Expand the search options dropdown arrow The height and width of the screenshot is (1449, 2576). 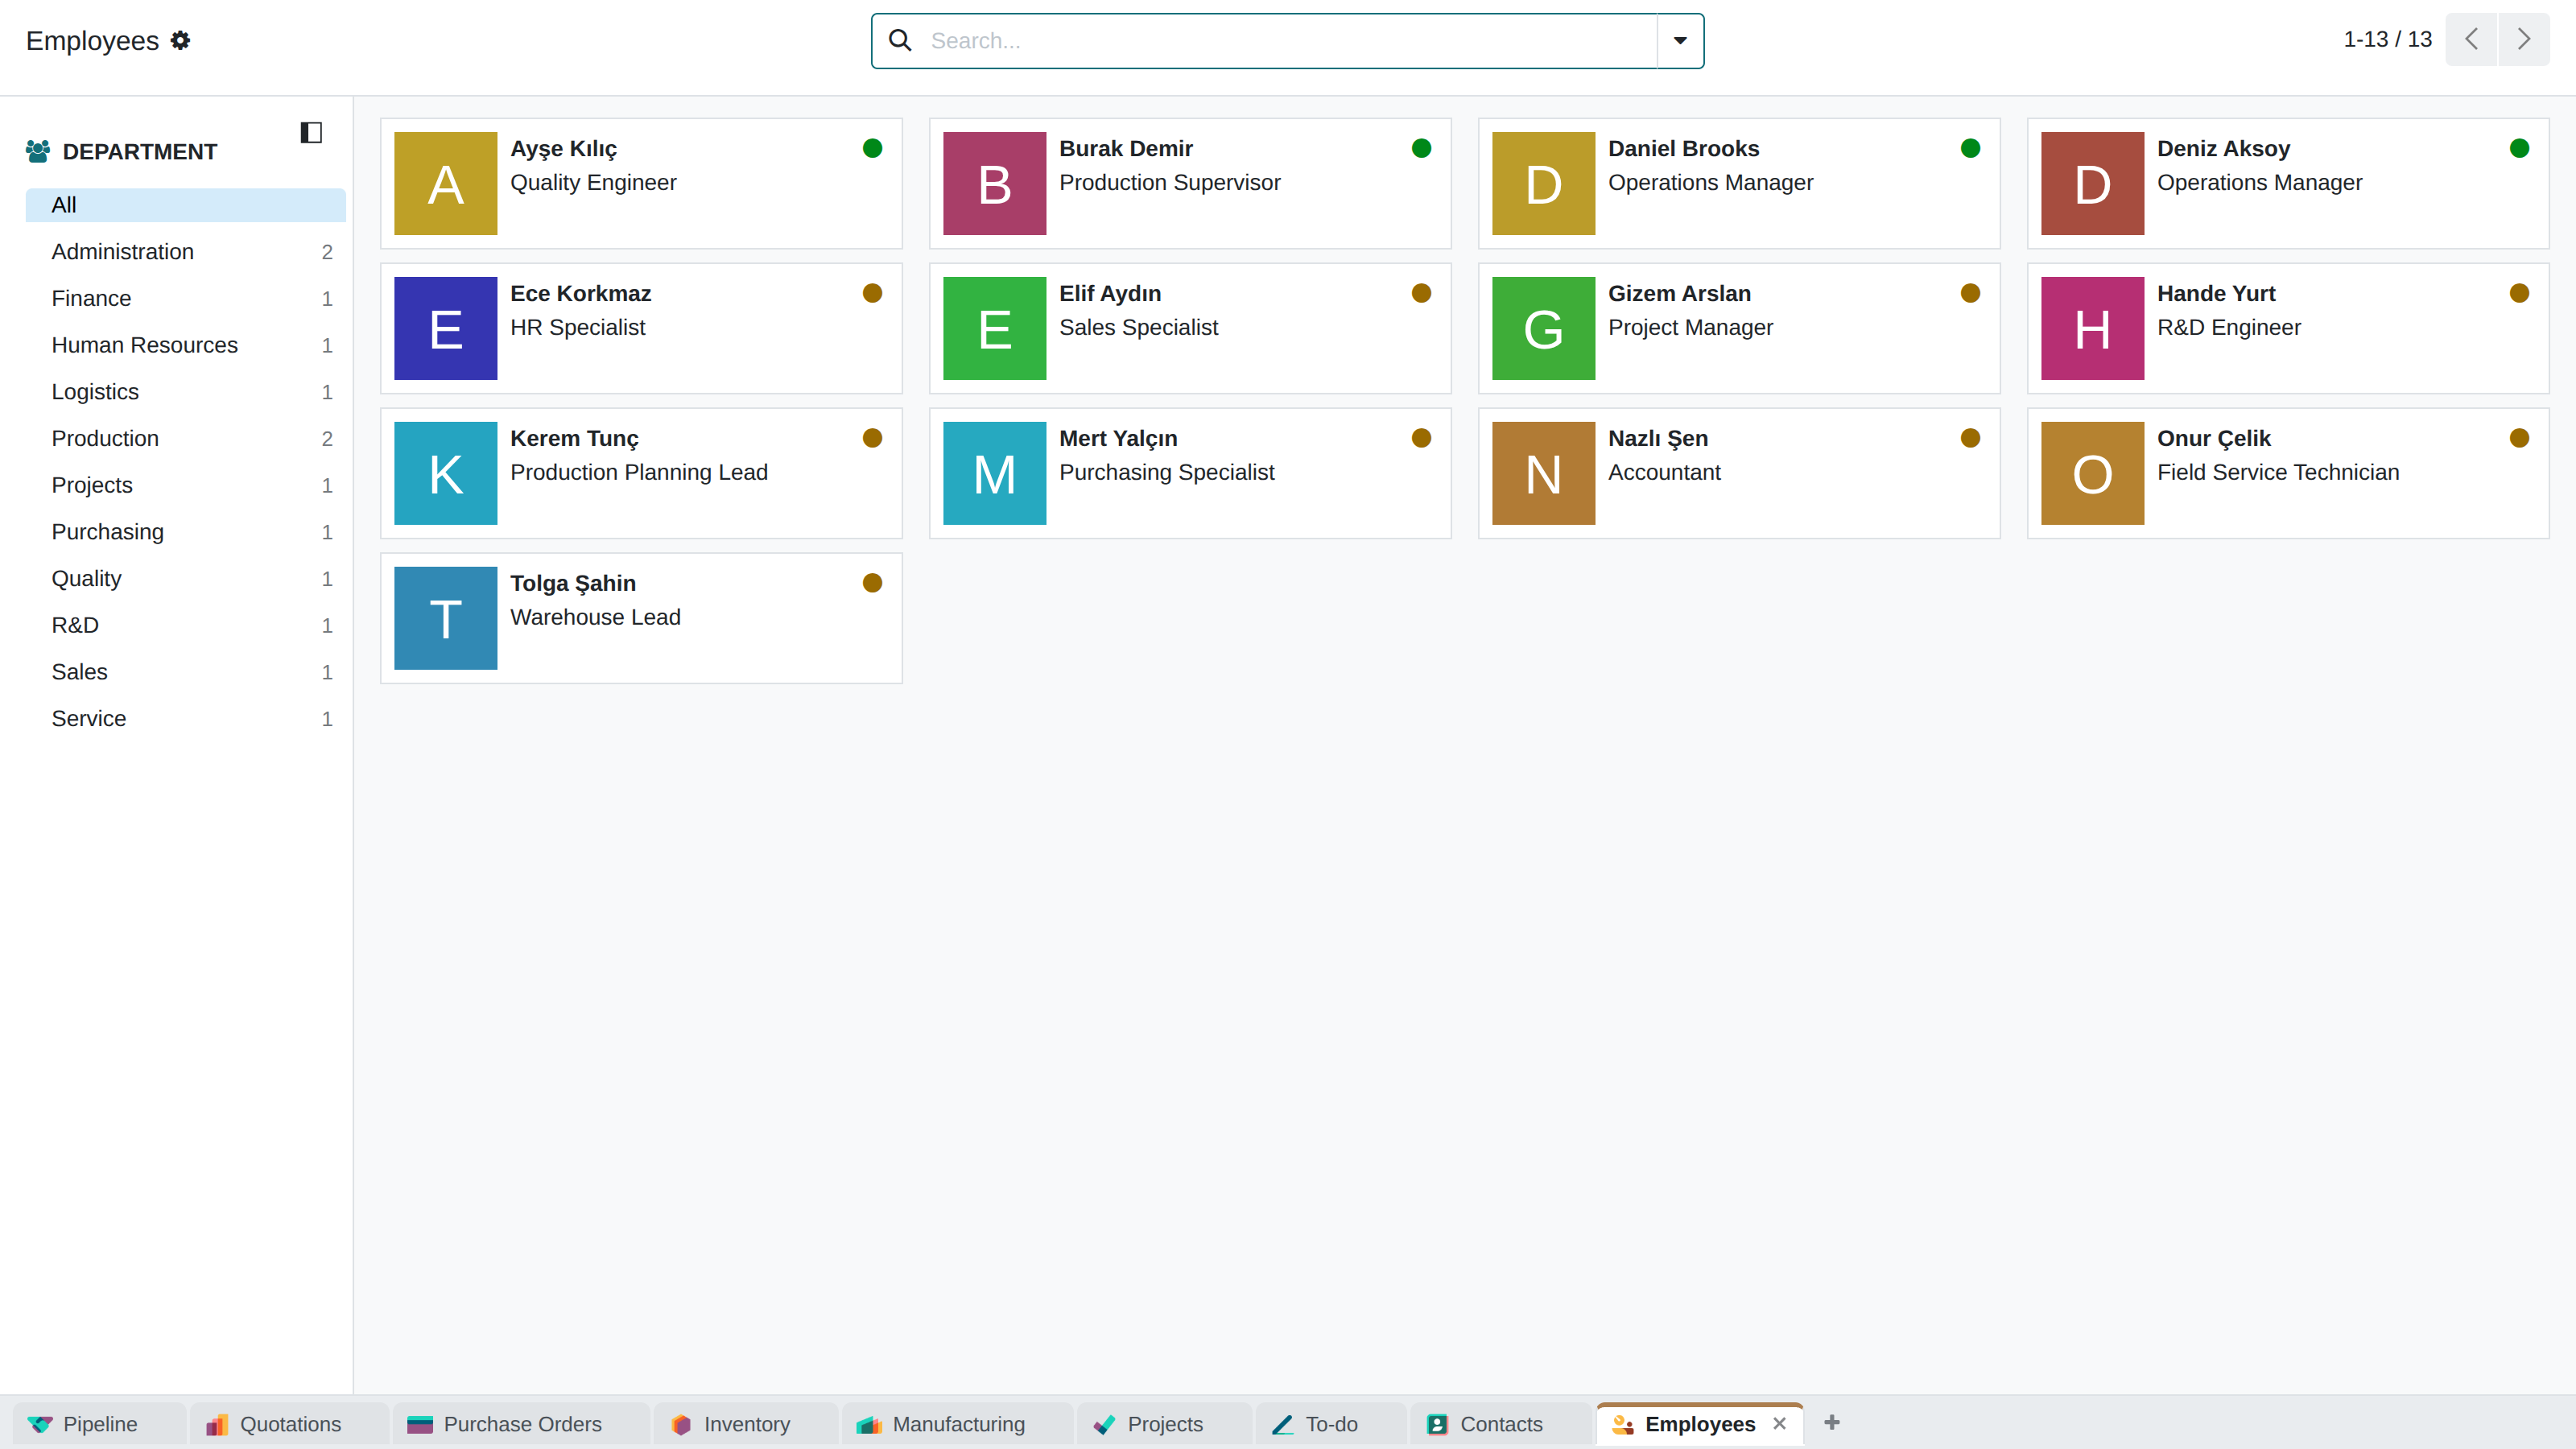pyautogui.click(x=1680, y=41)
